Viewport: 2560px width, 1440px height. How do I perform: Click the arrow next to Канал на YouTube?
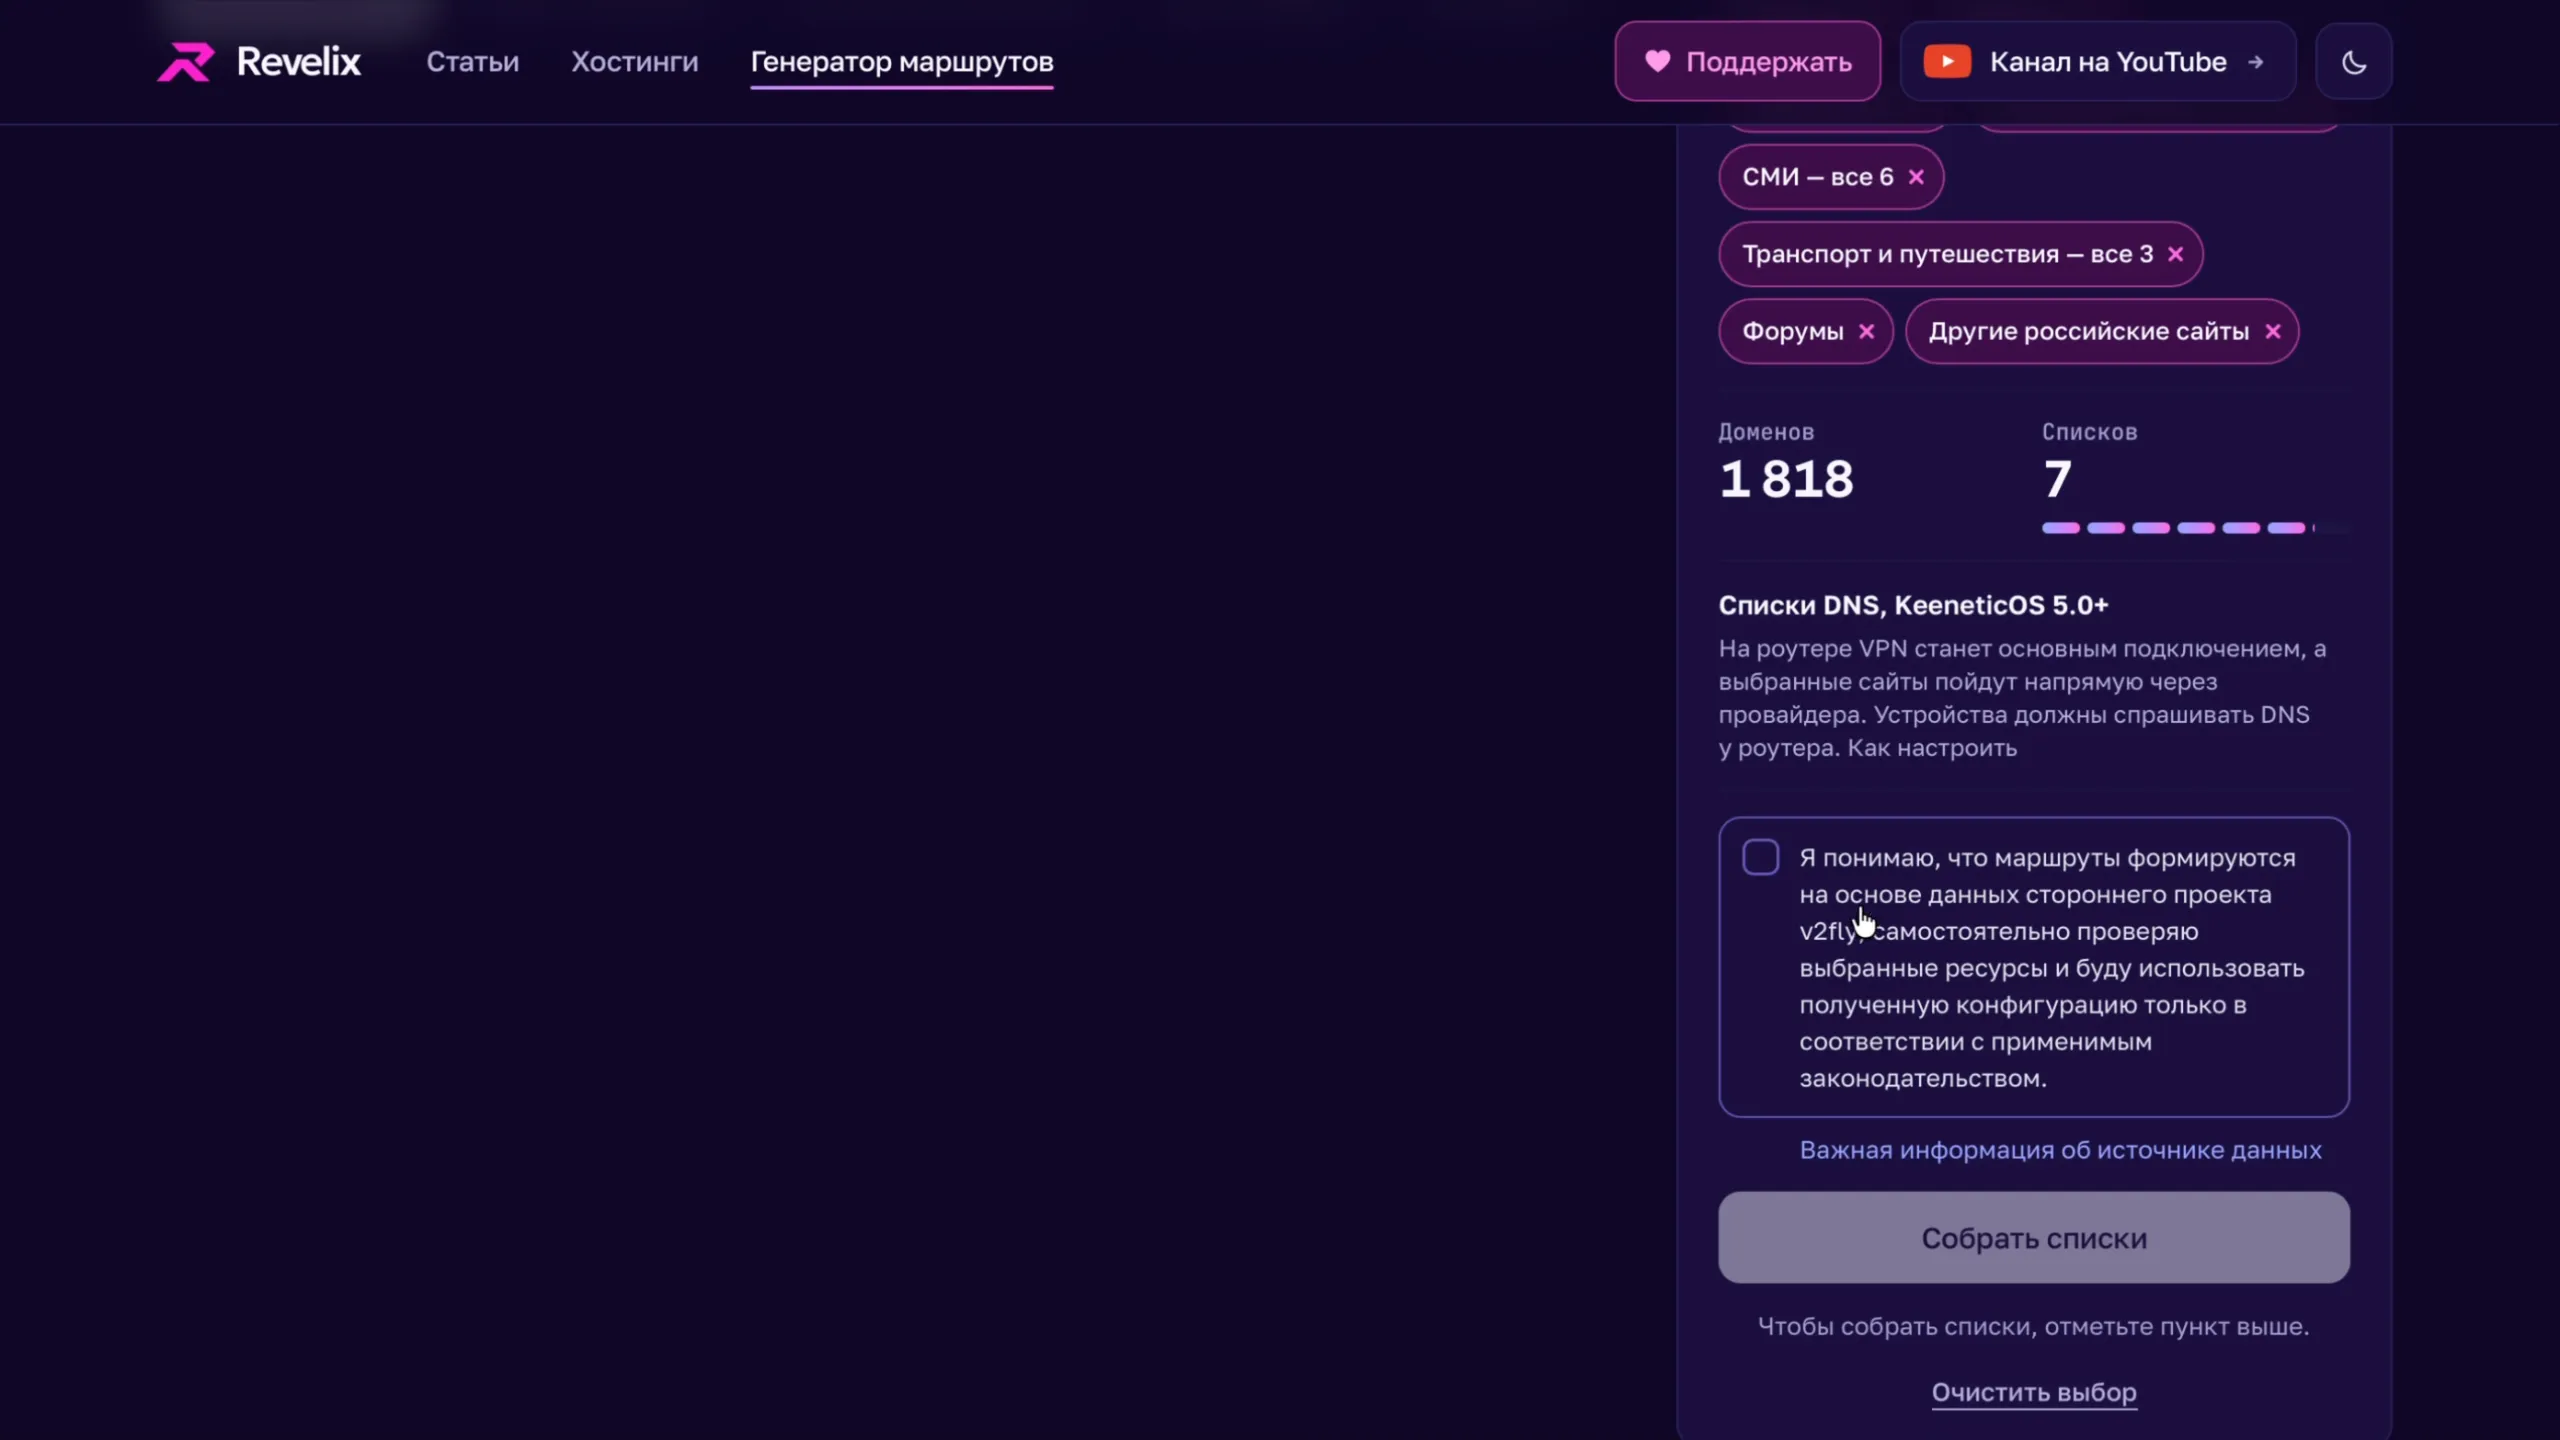click(2255, 62)
